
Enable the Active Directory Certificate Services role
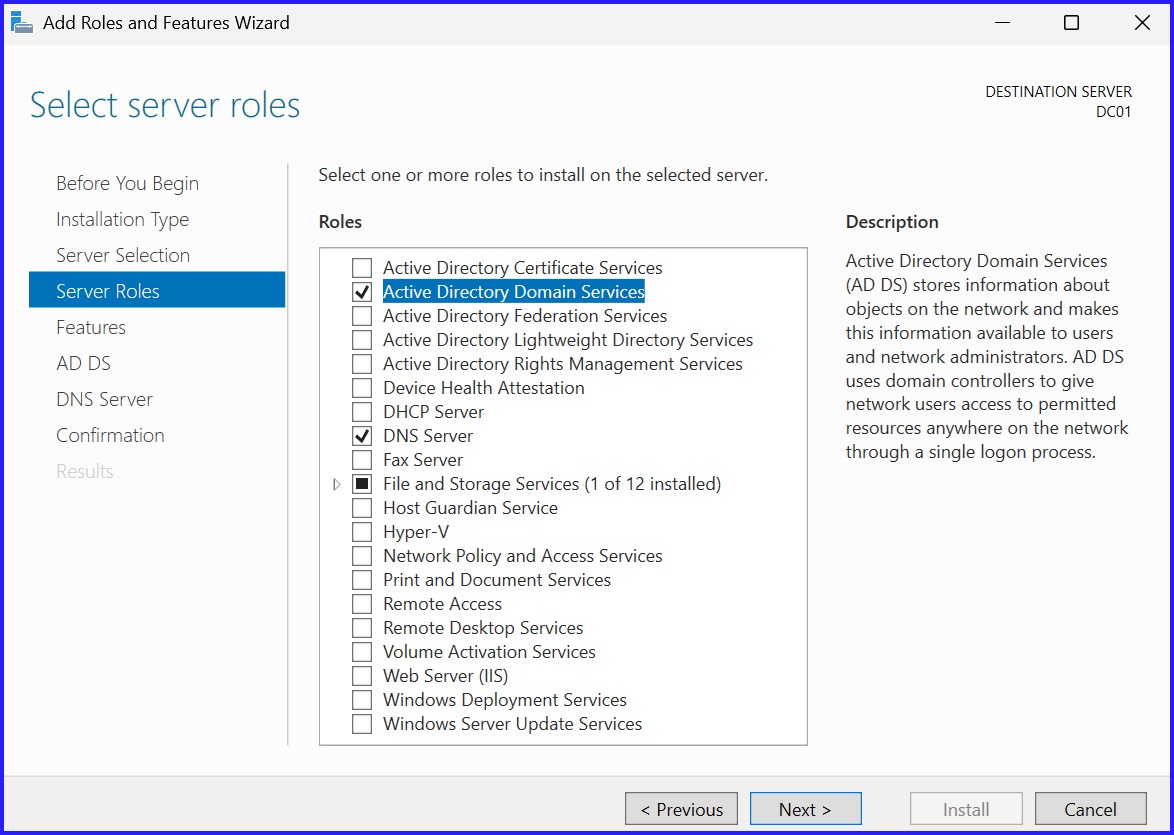(x=363, y=267)
